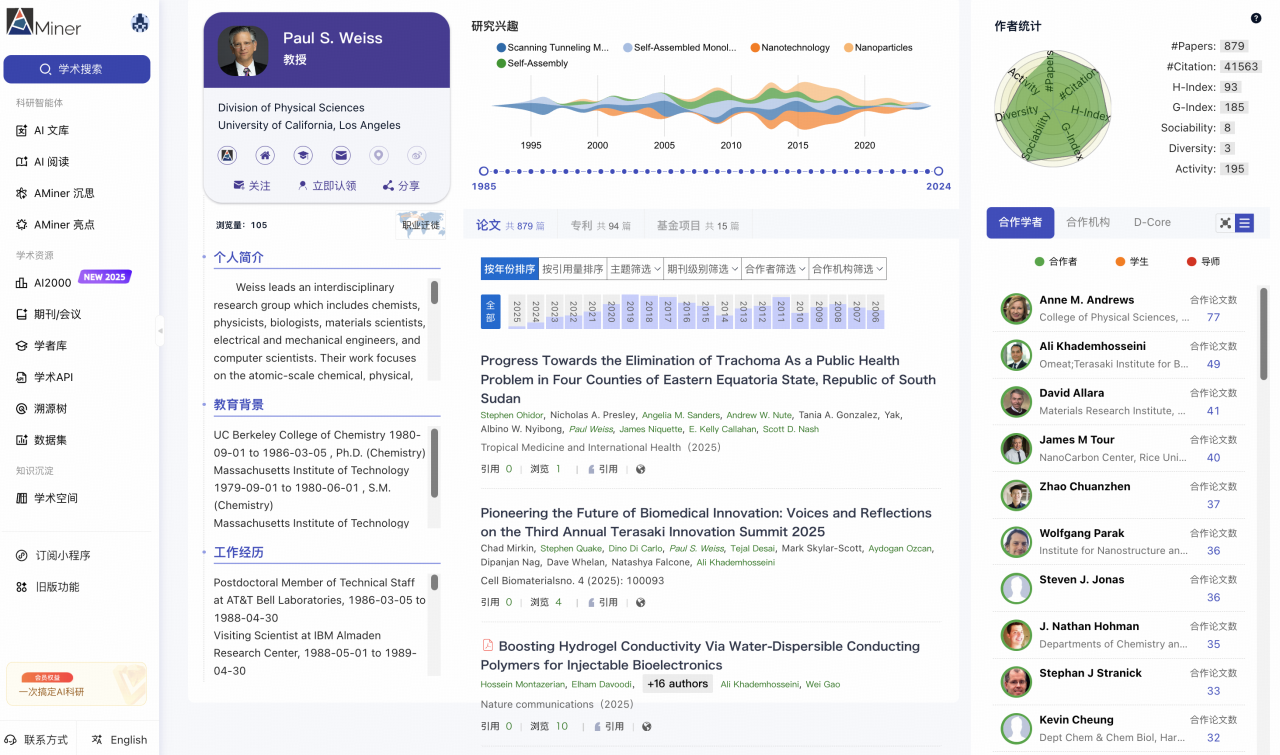Open AI 文库 in the sidebar
This screenshot has width=1280, height=755.
coord(43,130)
